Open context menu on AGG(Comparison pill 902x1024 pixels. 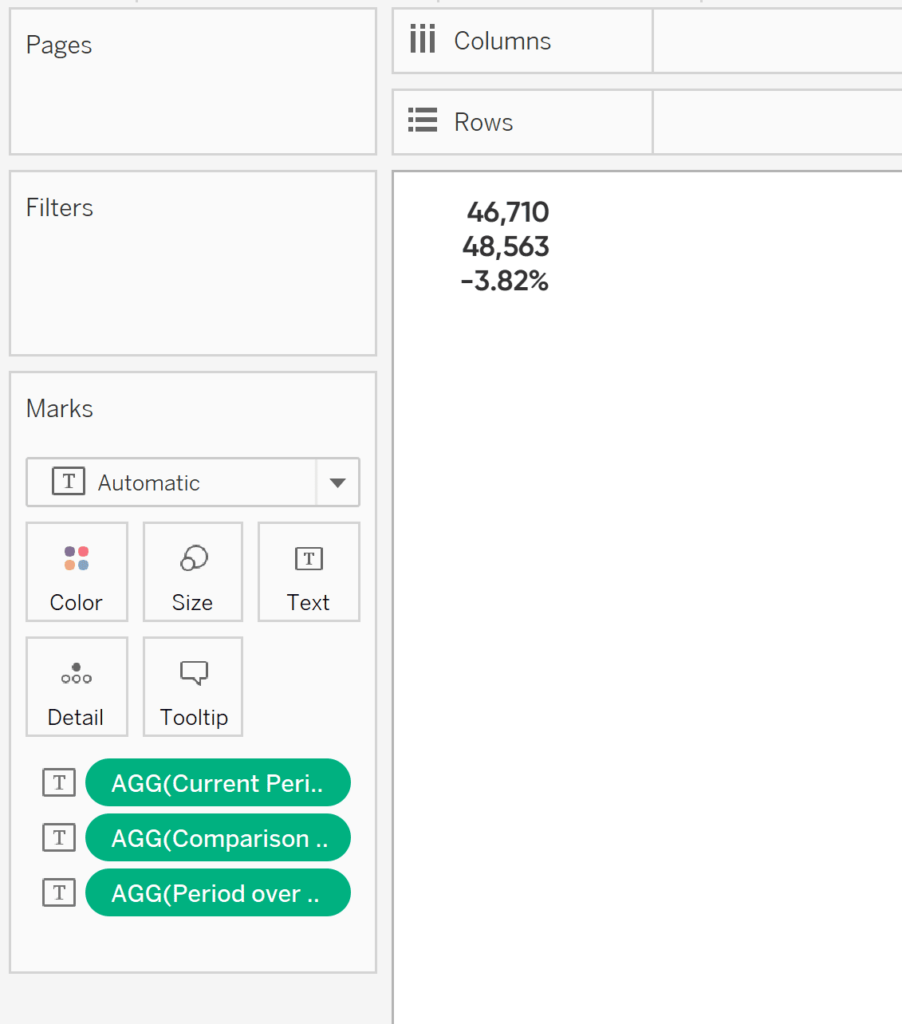218,837
